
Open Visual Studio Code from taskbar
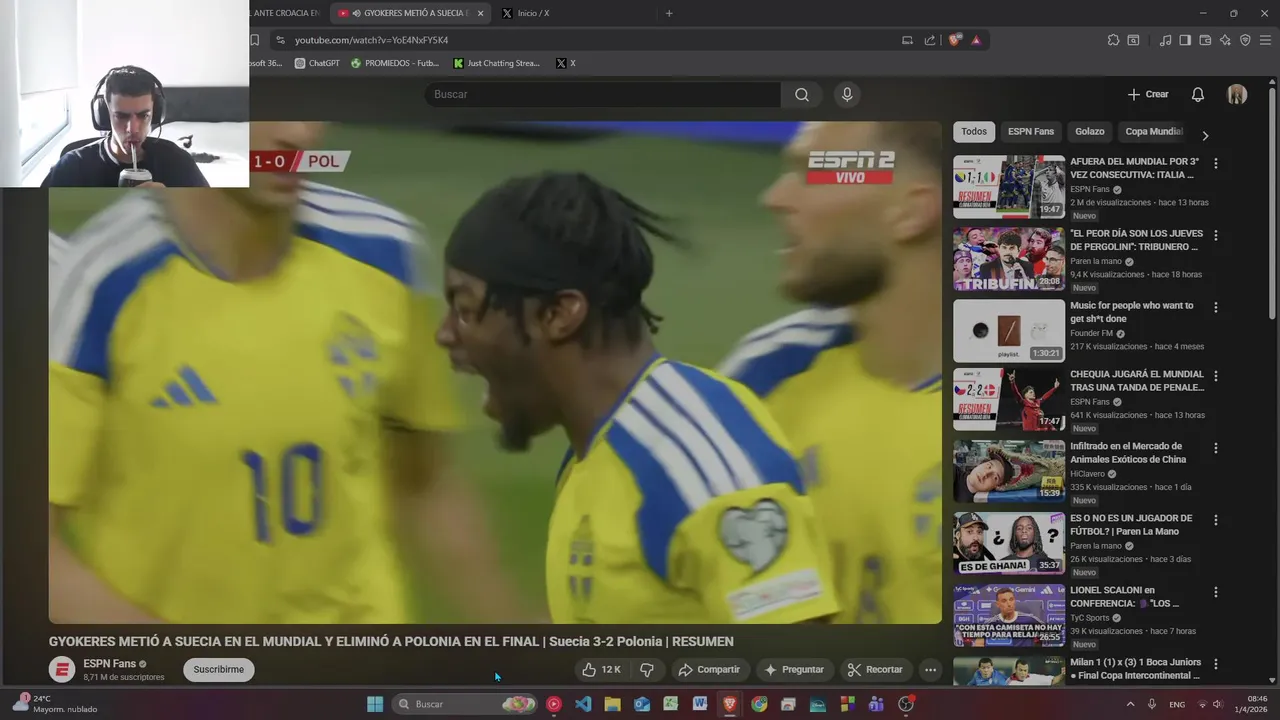coord(583,704)
